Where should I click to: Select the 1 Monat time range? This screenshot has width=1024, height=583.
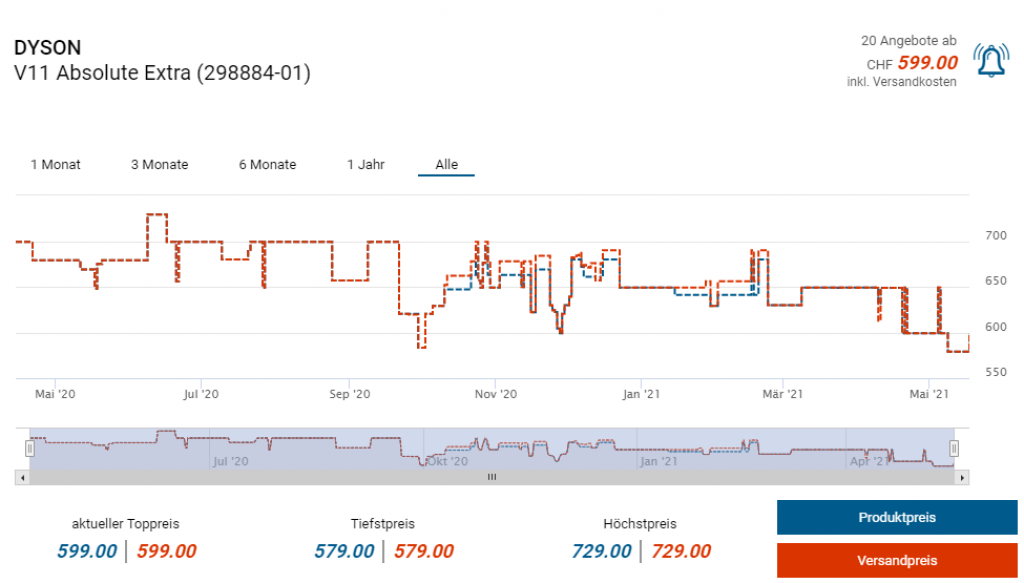coord(56,164)
